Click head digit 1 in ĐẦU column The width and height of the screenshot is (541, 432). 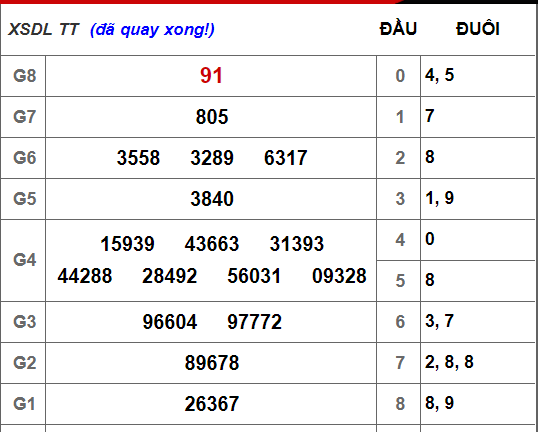pyautogui.click(x=400, y=117)
